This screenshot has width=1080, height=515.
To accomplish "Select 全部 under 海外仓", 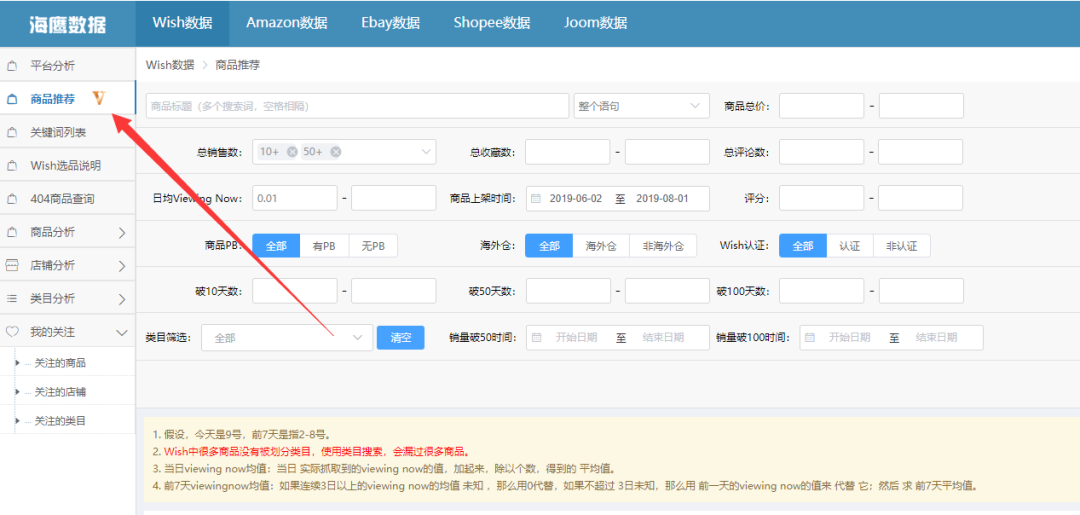I will tap(549, 246).
